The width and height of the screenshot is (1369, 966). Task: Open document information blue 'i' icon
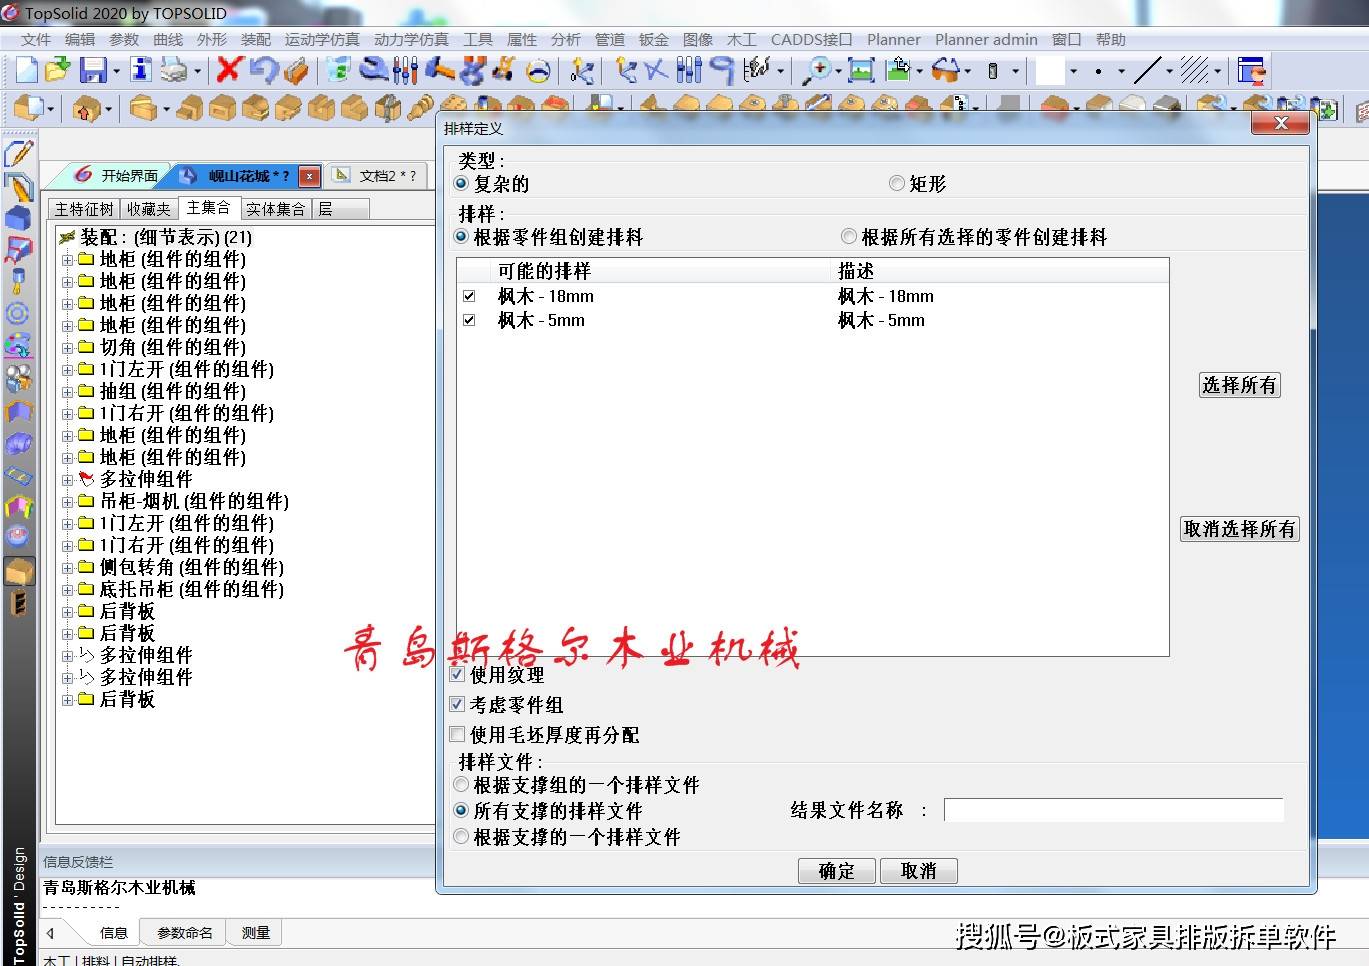[x=141, y=70]
